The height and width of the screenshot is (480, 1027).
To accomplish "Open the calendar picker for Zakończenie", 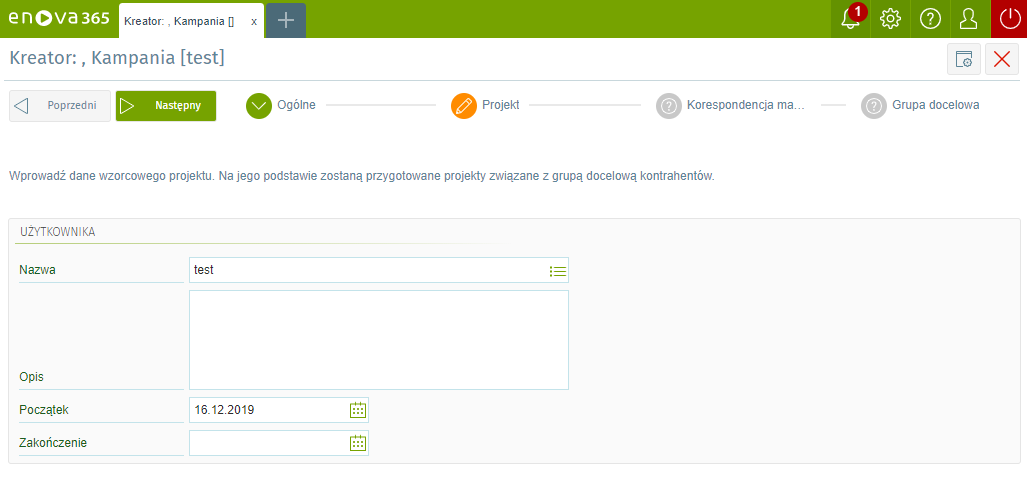I will coord(358,443).
